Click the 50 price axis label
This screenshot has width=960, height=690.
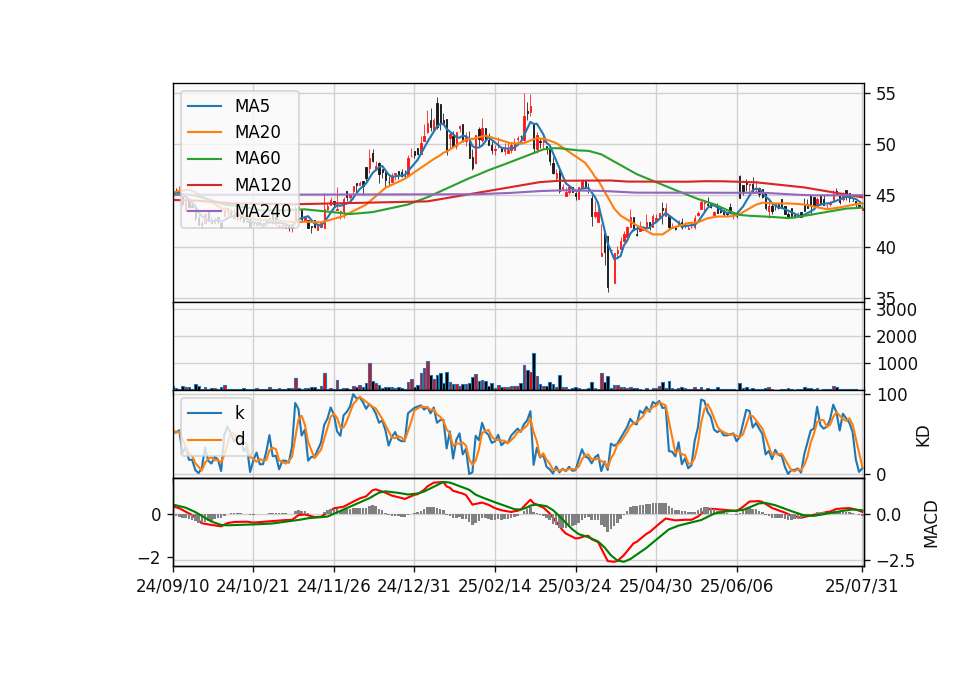885,145
